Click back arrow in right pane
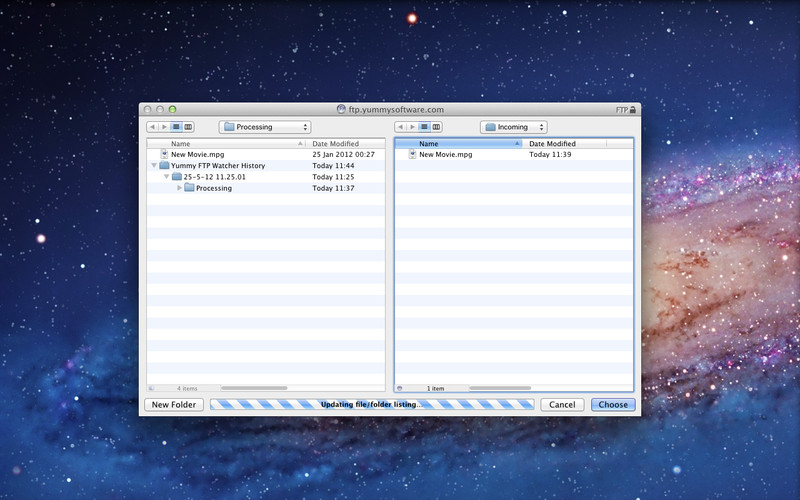Screen dimensions: 800x500 tap(400, 127)
